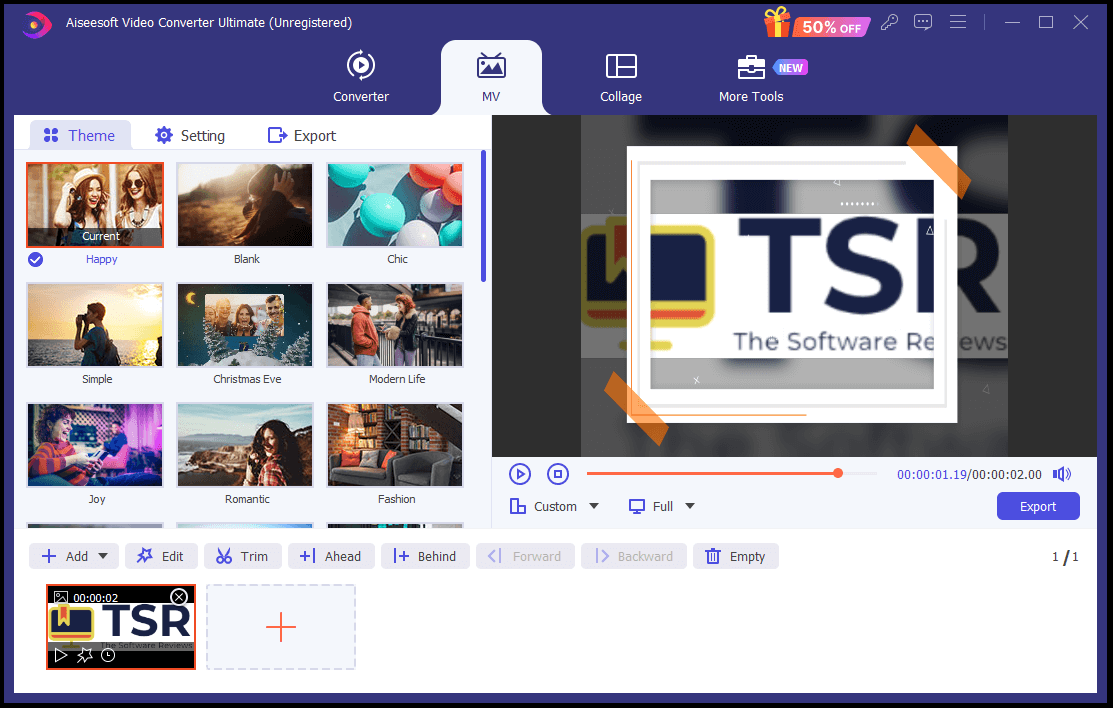Click the Empty trash button
This screenshot has width=1113, height=708.
[735, 556]
